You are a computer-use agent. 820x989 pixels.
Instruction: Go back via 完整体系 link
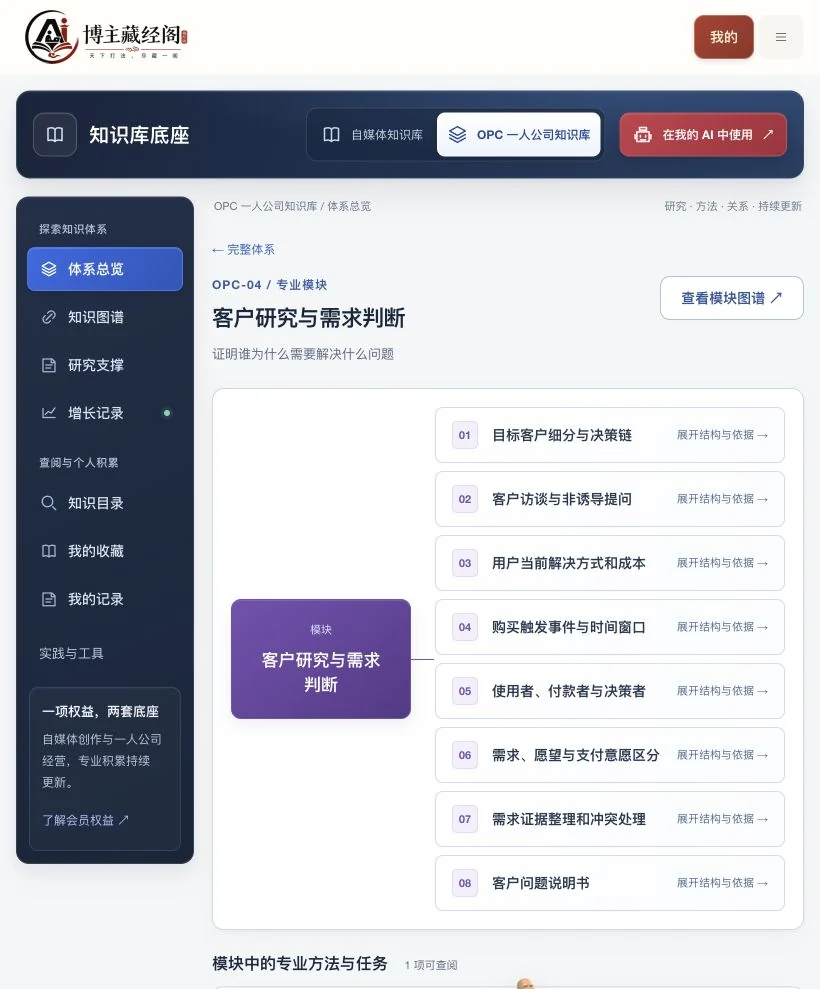[243, 250]
